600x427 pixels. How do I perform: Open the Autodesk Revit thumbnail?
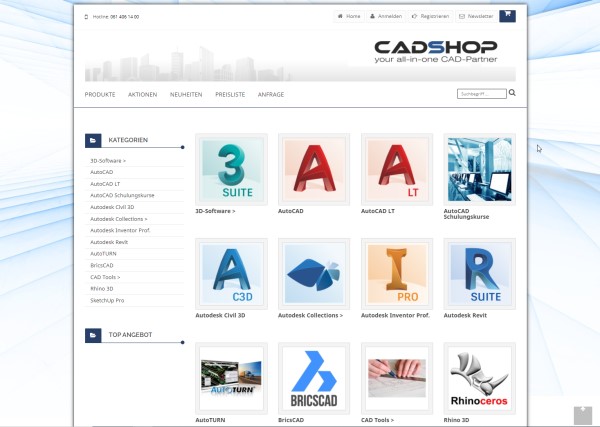pos(479,274)
